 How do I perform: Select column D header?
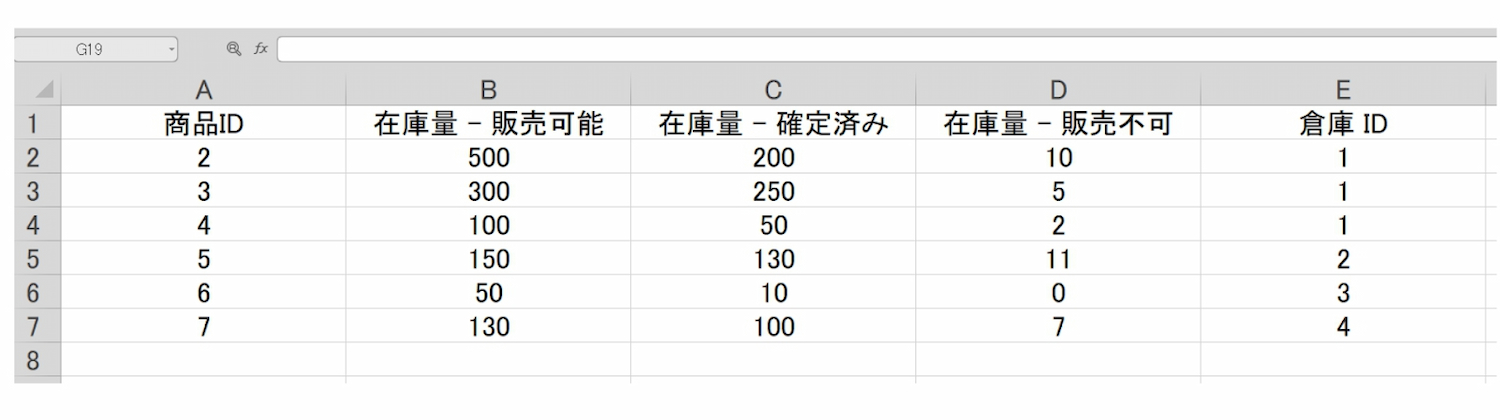[1058, 91]
